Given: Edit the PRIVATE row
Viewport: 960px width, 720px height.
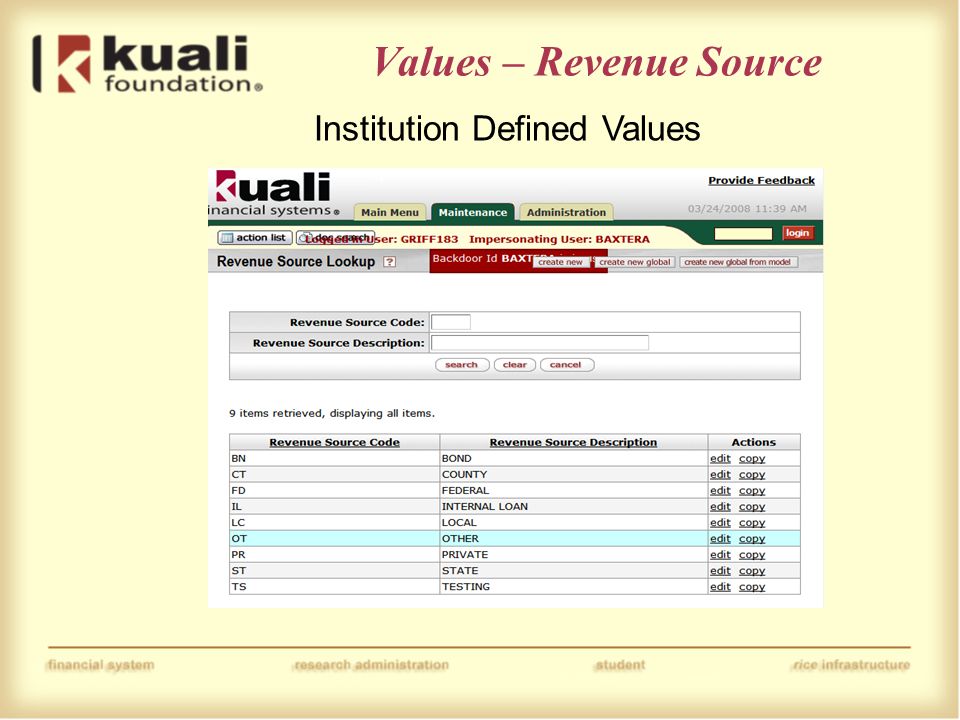Looking at the screenshot, I should [720, 554].
